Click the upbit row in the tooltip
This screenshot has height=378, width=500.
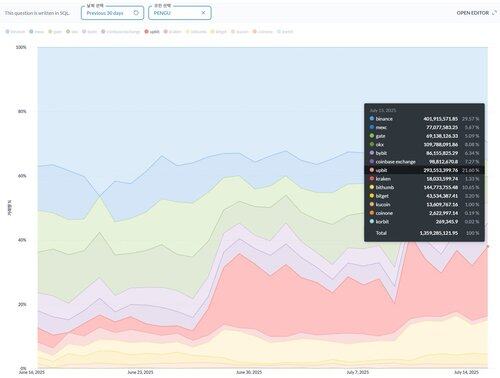(x=424, y=170)
